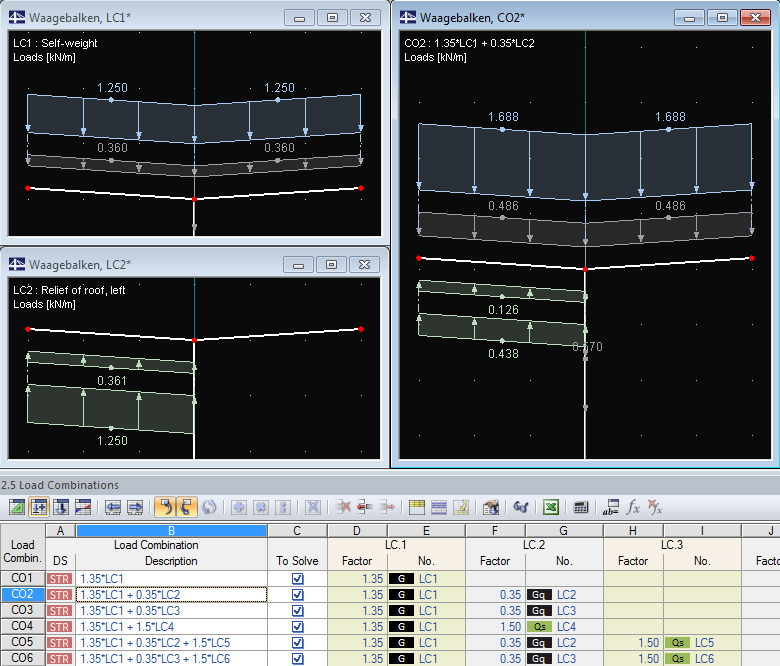780x666 pixels.
Task: Click LC.1 factor 1.35 in CO1 row
Action: click(357, 578)
